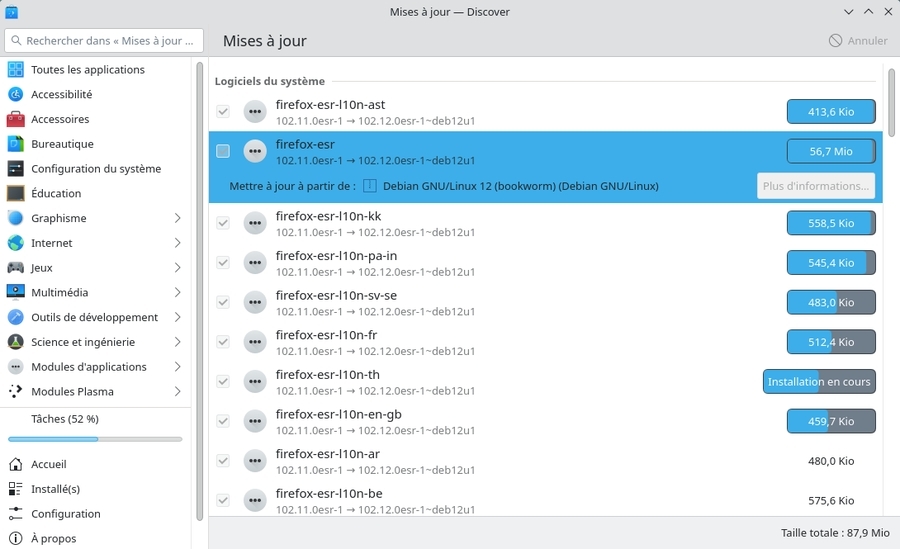Choose the Bureautique category icon
Image resolution: width=900 pixels, height=549 pixels.
(15, 144)
